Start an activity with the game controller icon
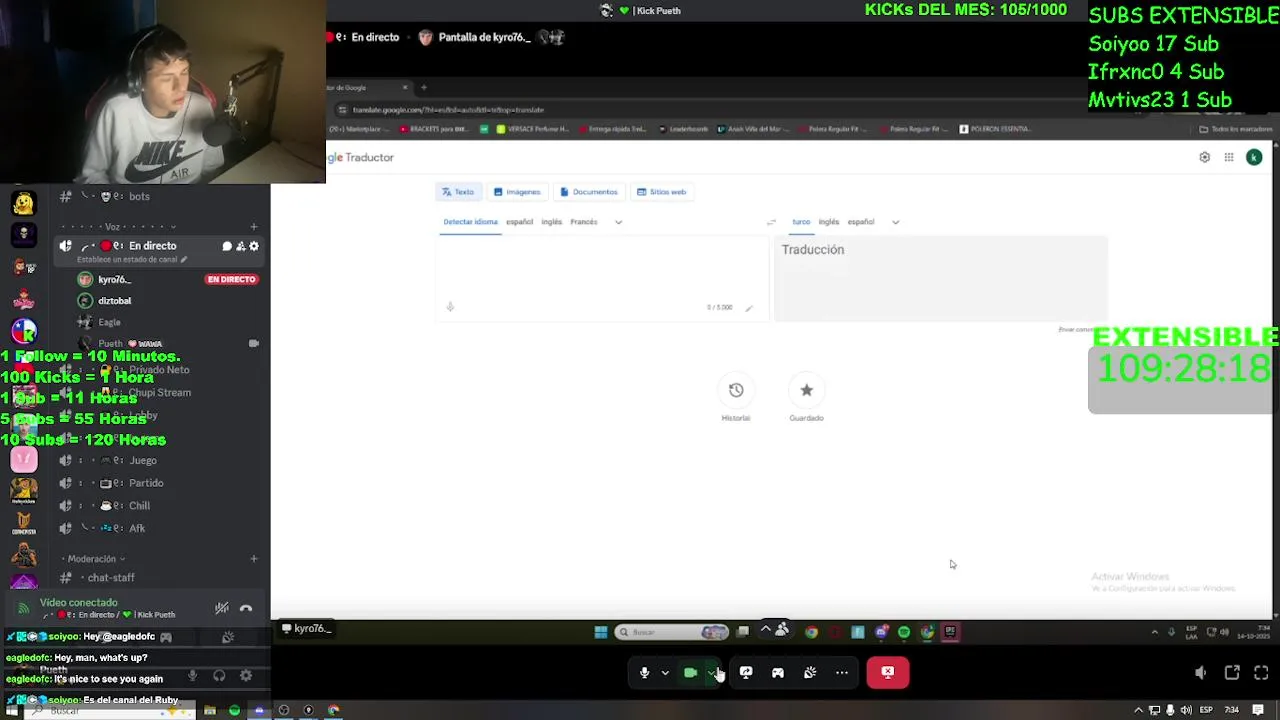 pyautogui.click(x=778, y=673)
